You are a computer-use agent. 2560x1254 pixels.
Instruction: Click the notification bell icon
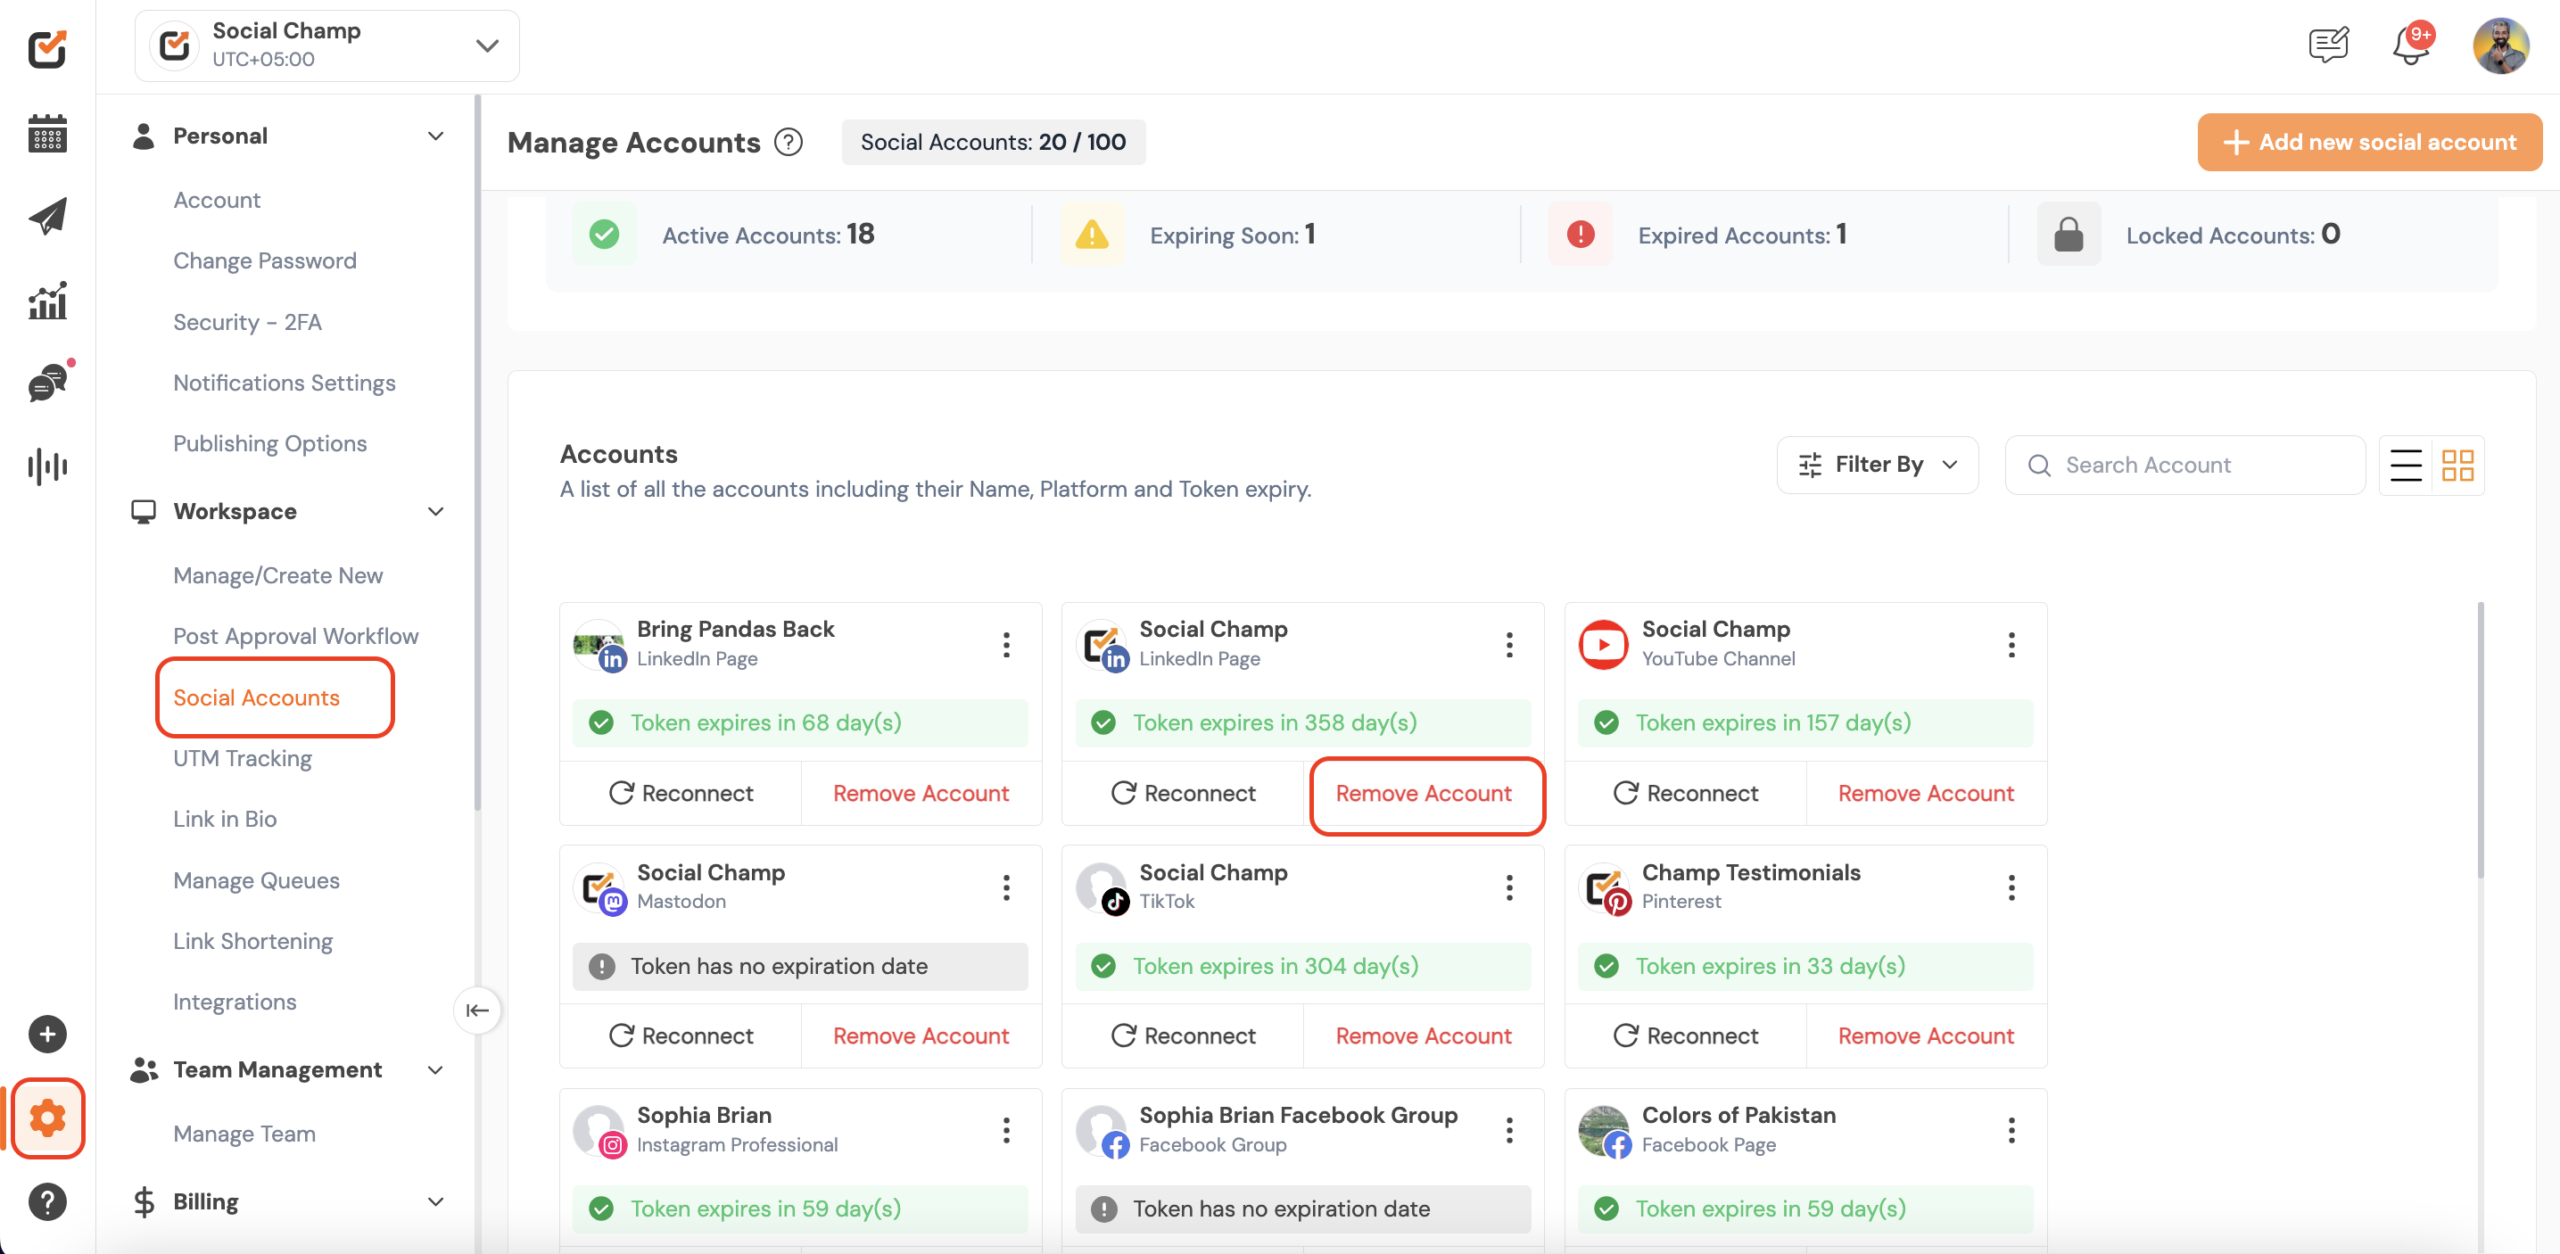point(2411,45)
